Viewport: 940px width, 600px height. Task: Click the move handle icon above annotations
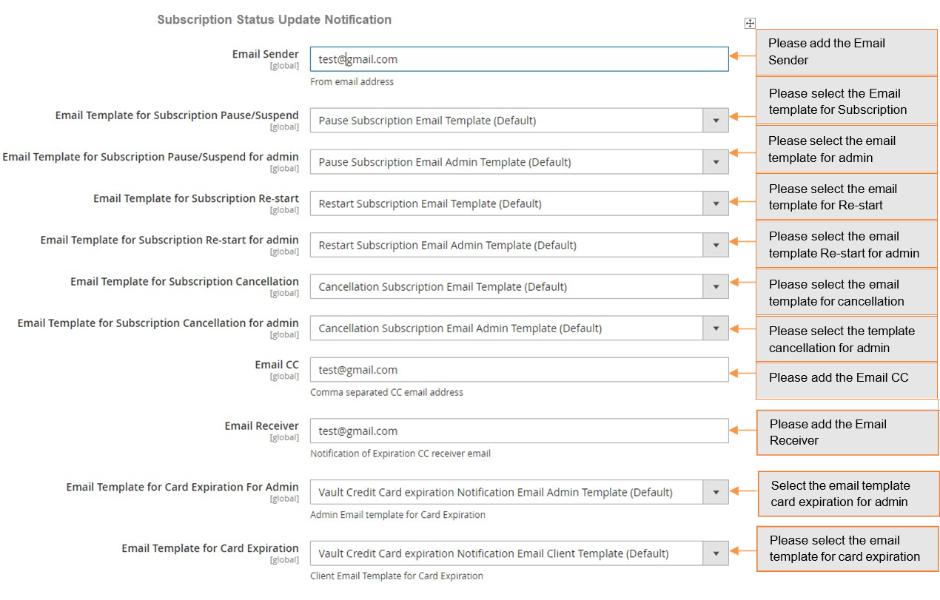[750, 23]
